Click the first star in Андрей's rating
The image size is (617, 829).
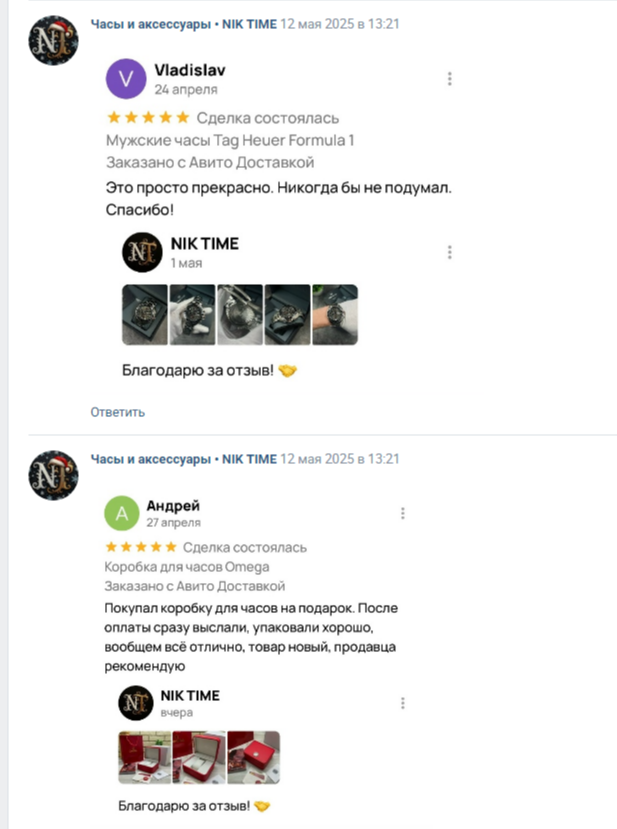tap(111, 547)
